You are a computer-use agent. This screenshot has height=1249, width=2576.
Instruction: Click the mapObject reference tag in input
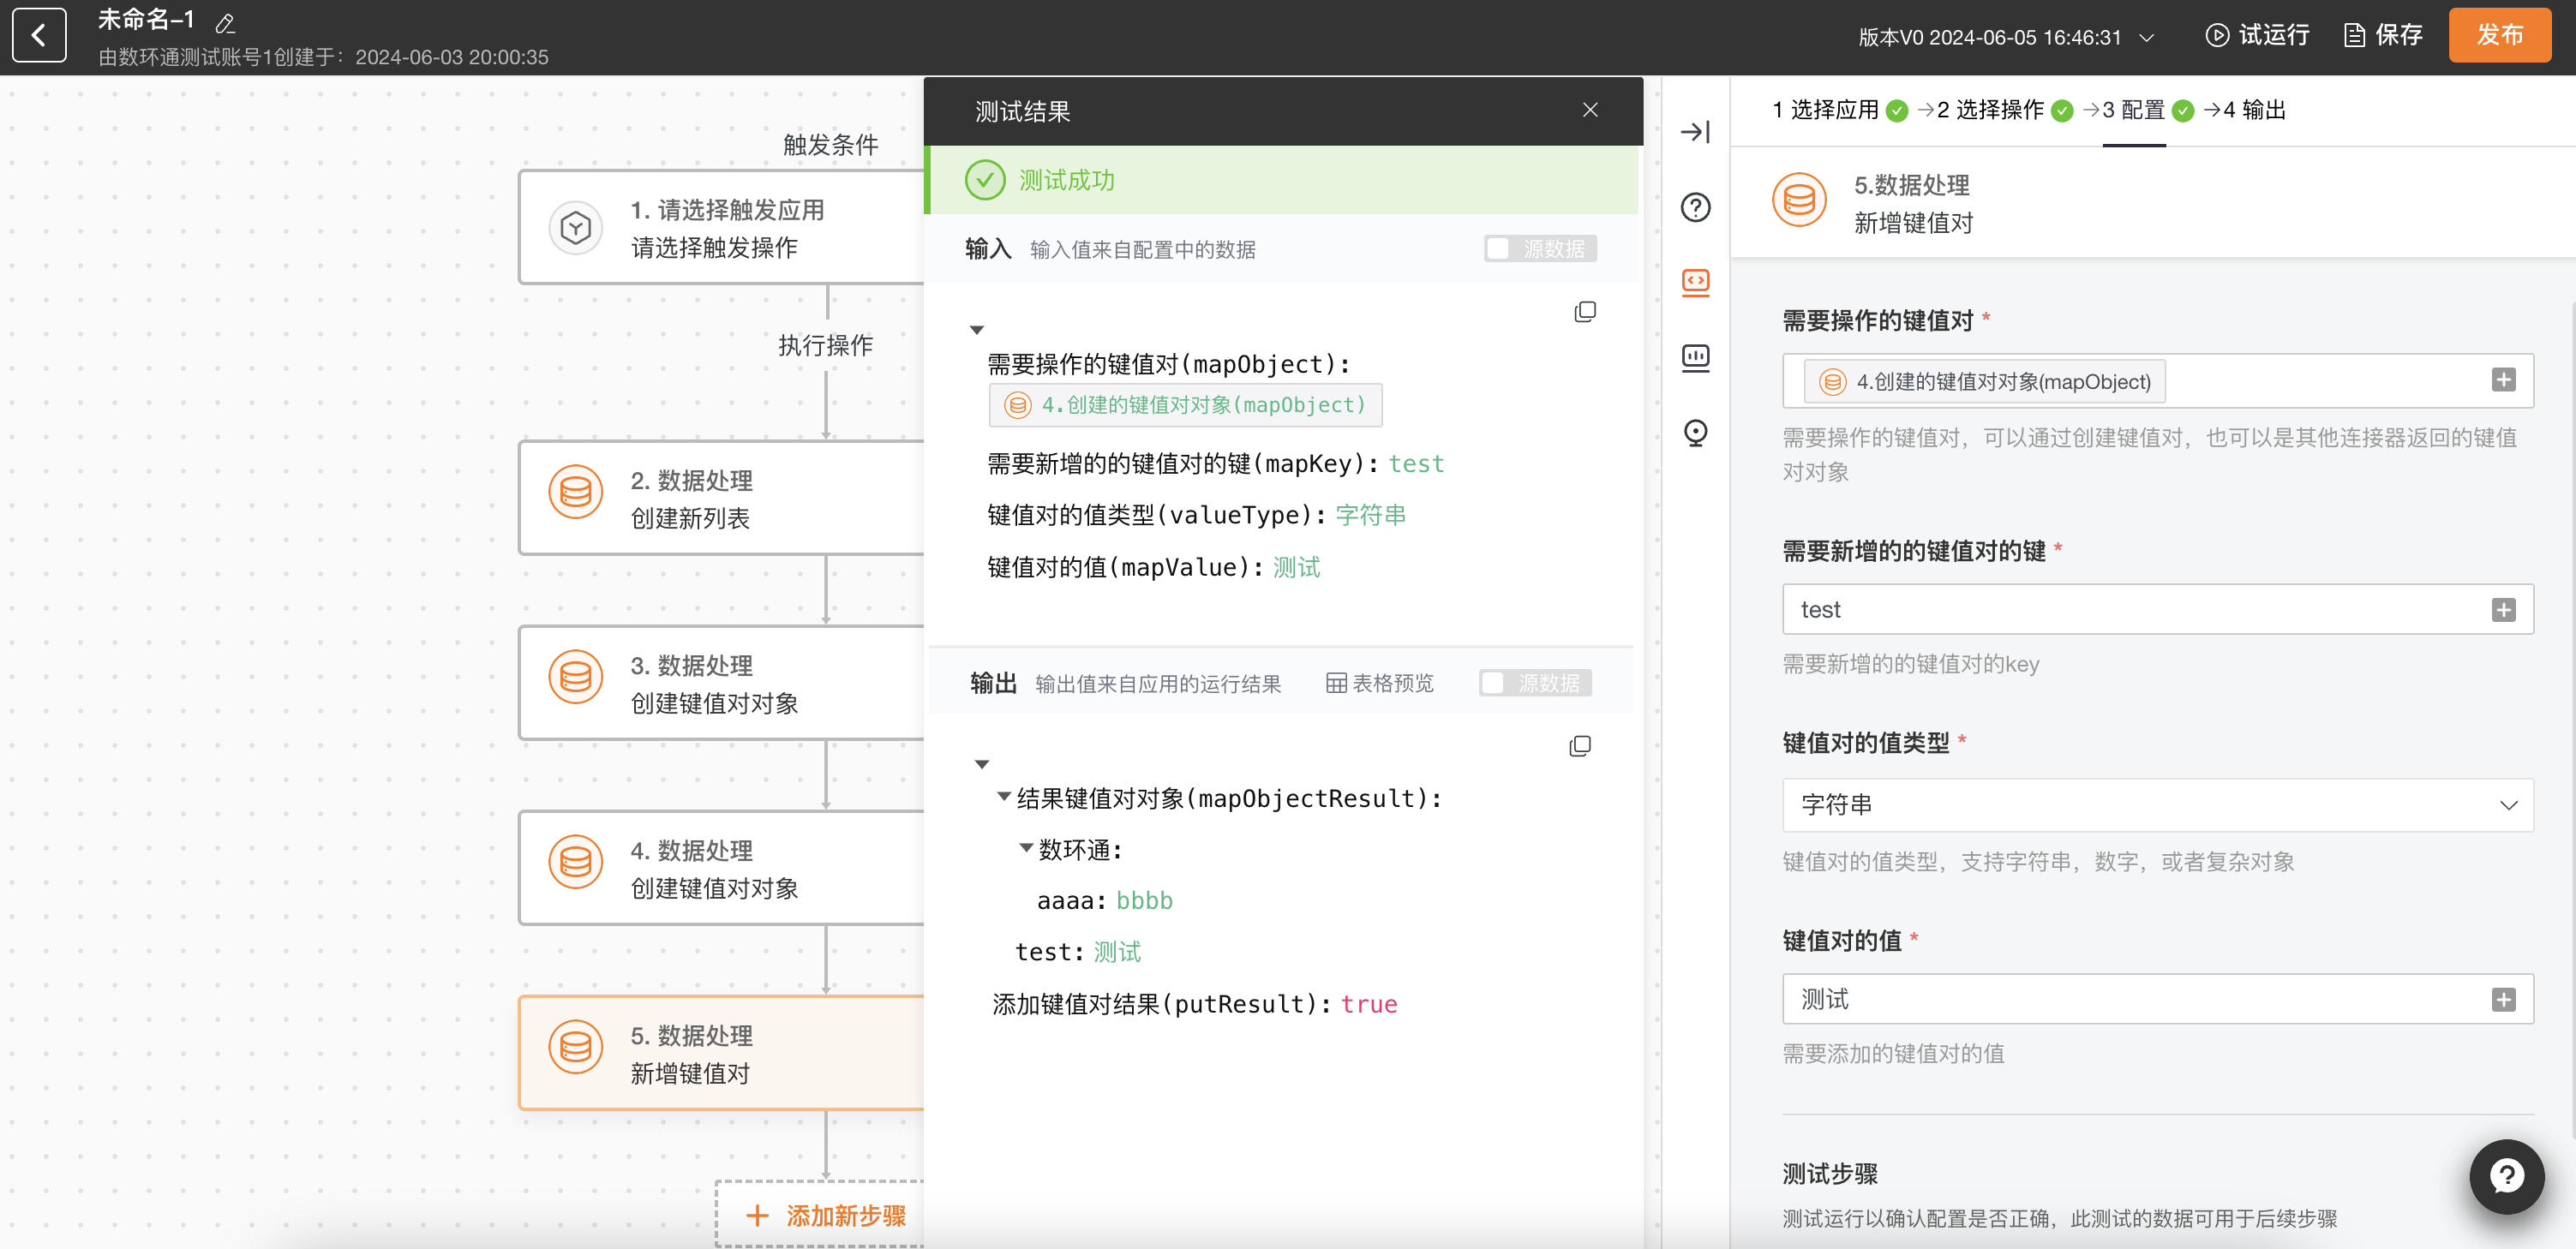1185,405
